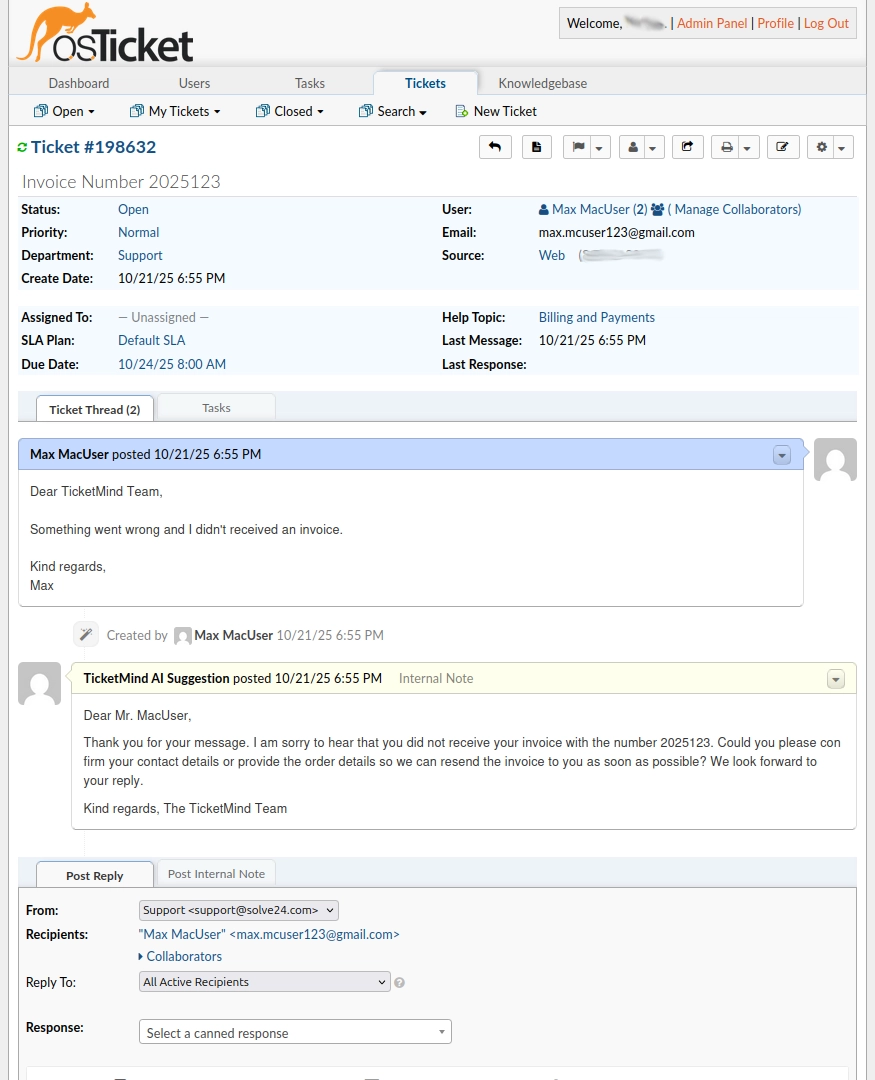
Task: Click the Transfer ticket icon
Action: [x=687, y=146]
